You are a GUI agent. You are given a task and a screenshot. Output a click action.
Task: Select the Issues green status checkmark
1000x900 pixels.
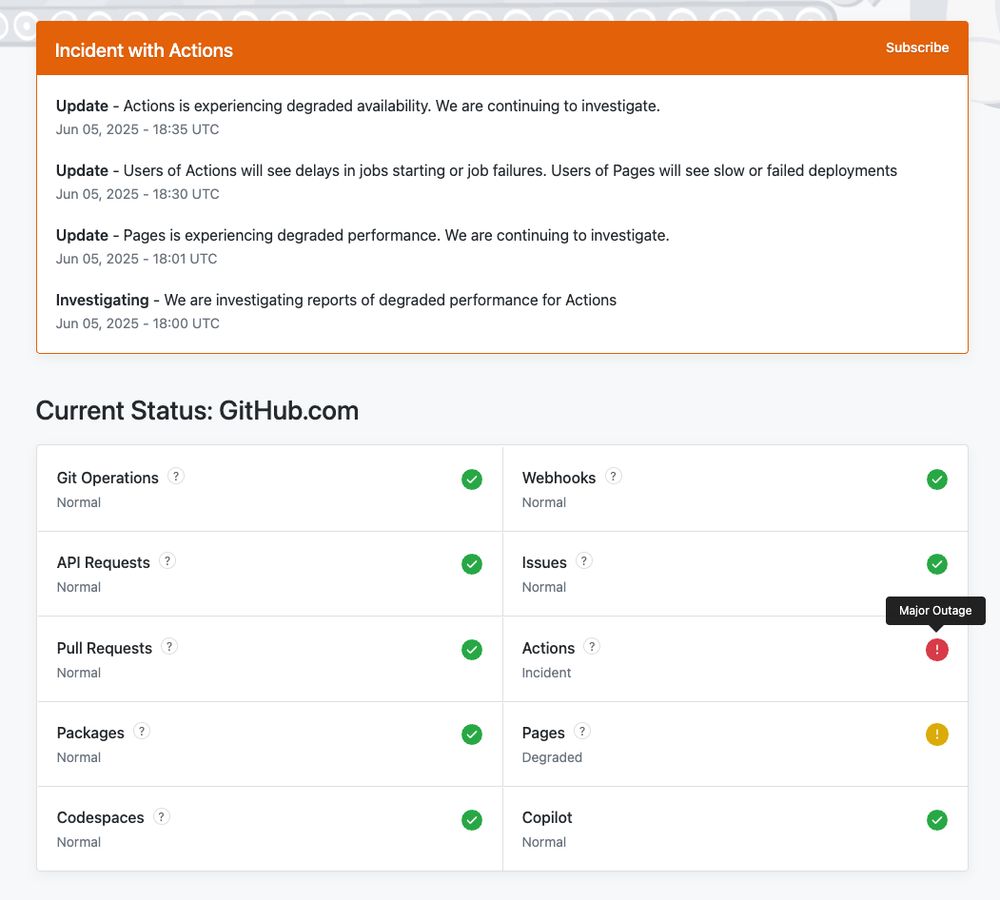[x=937, y=564]
